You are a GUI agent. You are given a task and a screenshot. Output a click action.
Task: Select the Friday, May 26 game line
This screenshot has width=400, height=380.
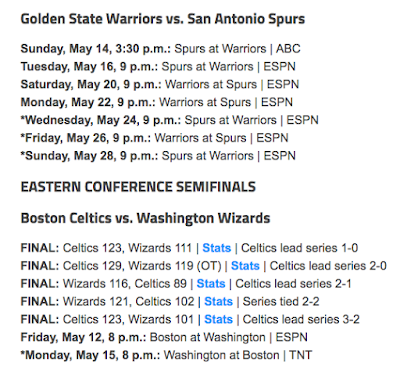tap(154, 138)
